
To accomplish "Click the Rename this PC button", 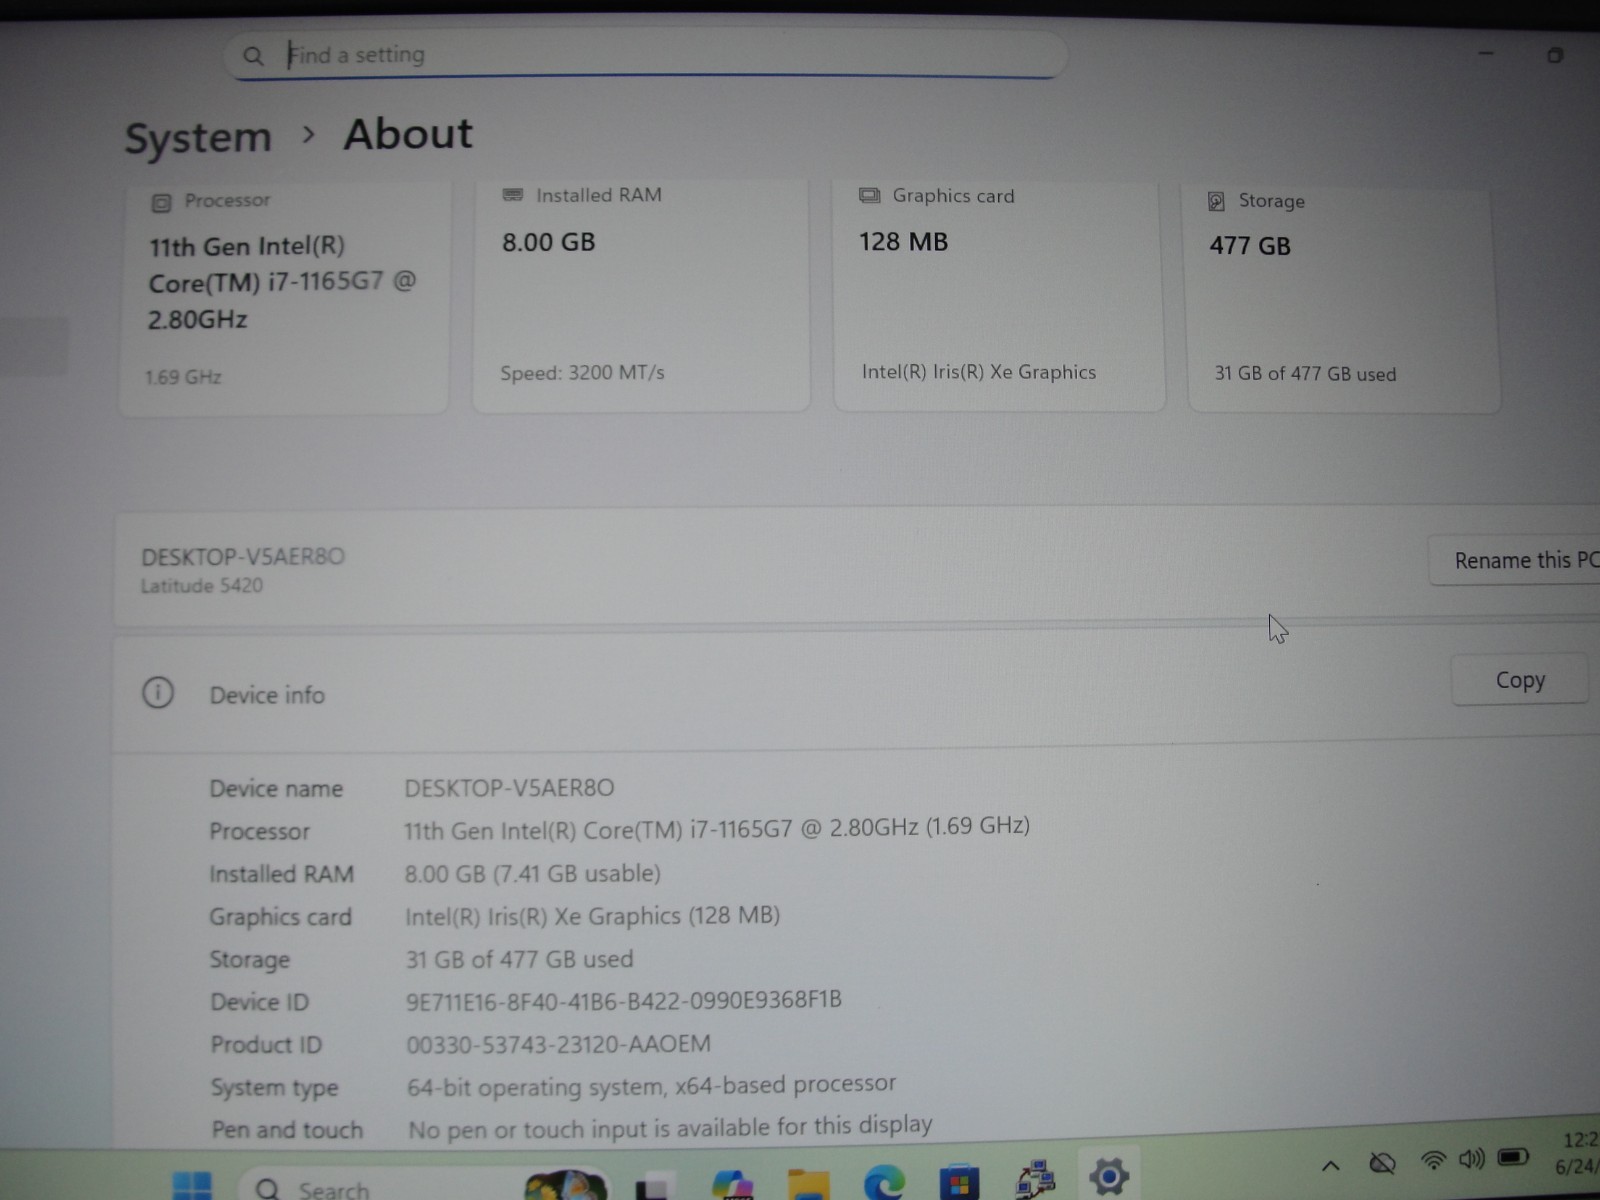I will (1515, 560).
